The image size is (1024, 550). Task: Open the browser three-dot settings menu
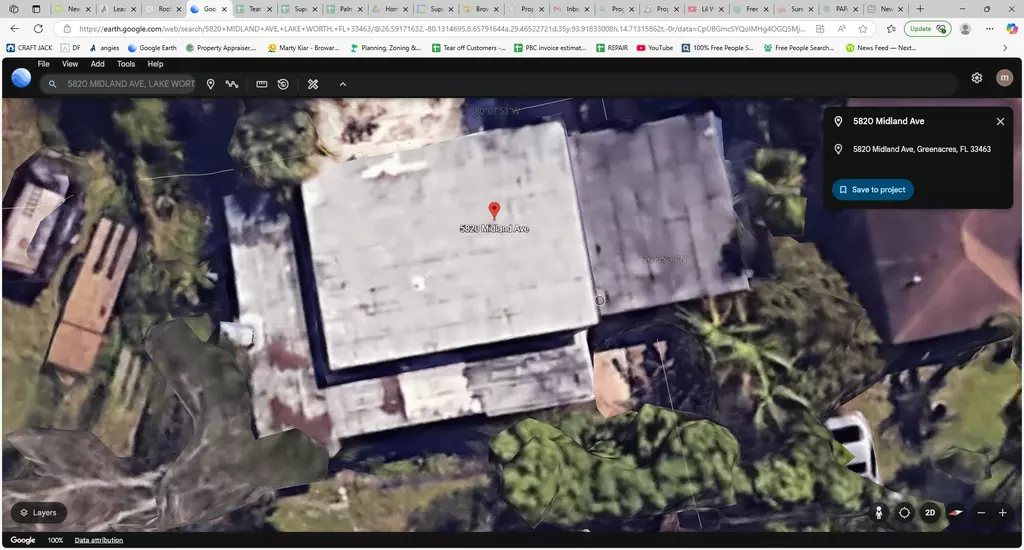click(989, 29)
